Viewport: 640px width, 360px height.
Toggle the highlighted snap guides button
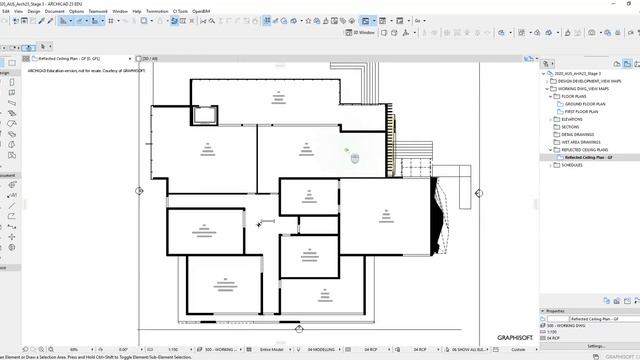click(x=79, y=21)
